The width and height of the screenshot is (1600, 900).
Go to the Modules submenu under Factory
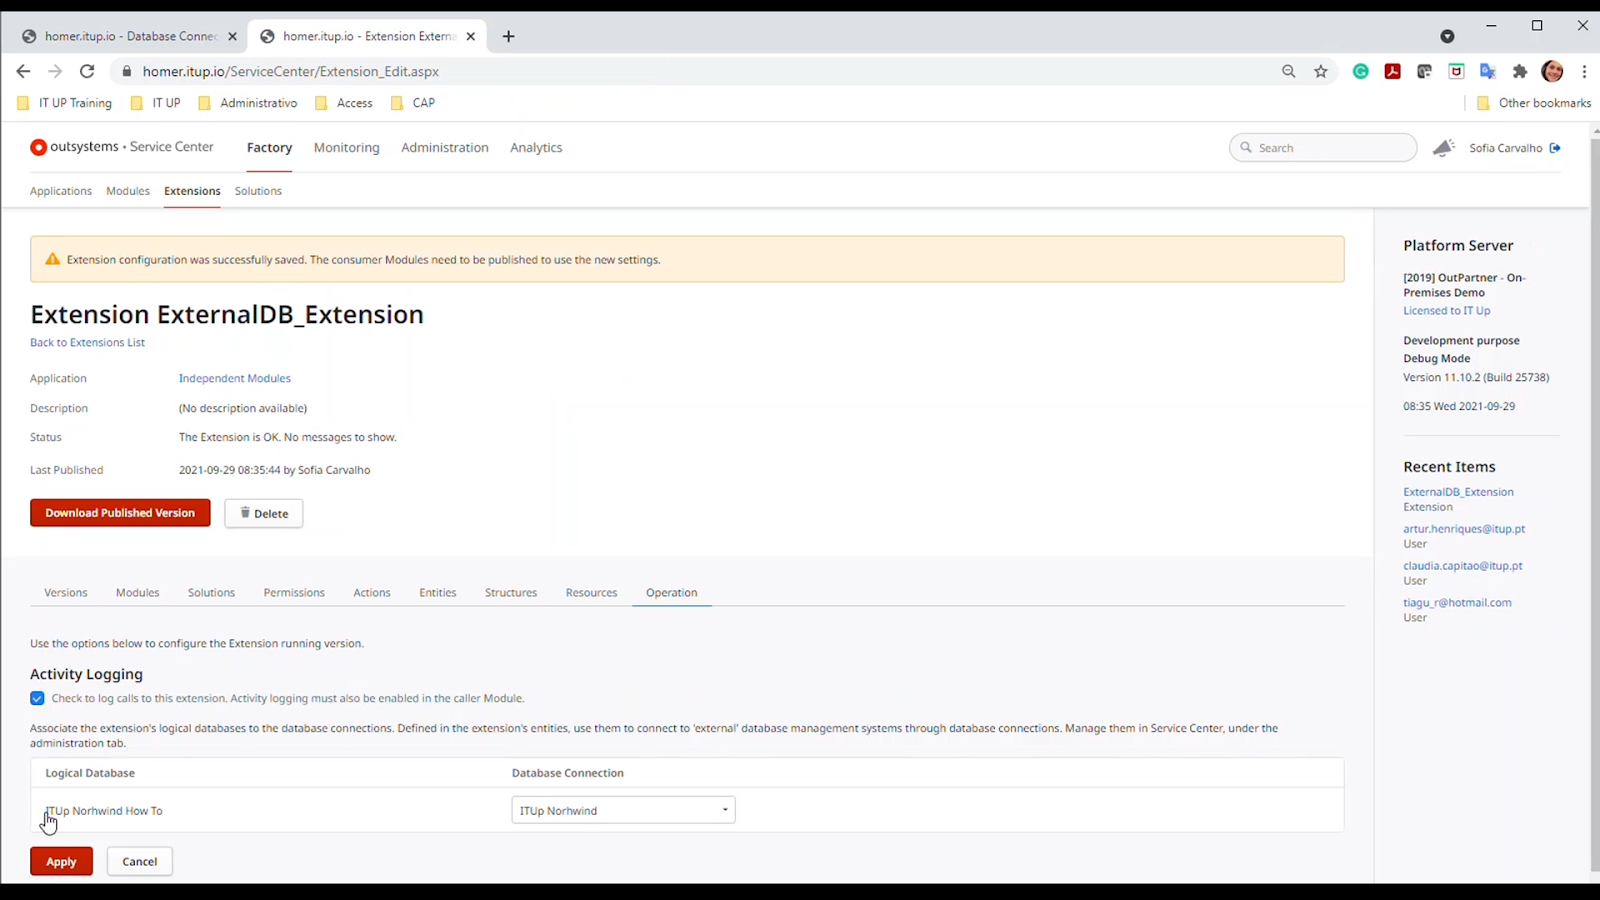coord(128,191)
